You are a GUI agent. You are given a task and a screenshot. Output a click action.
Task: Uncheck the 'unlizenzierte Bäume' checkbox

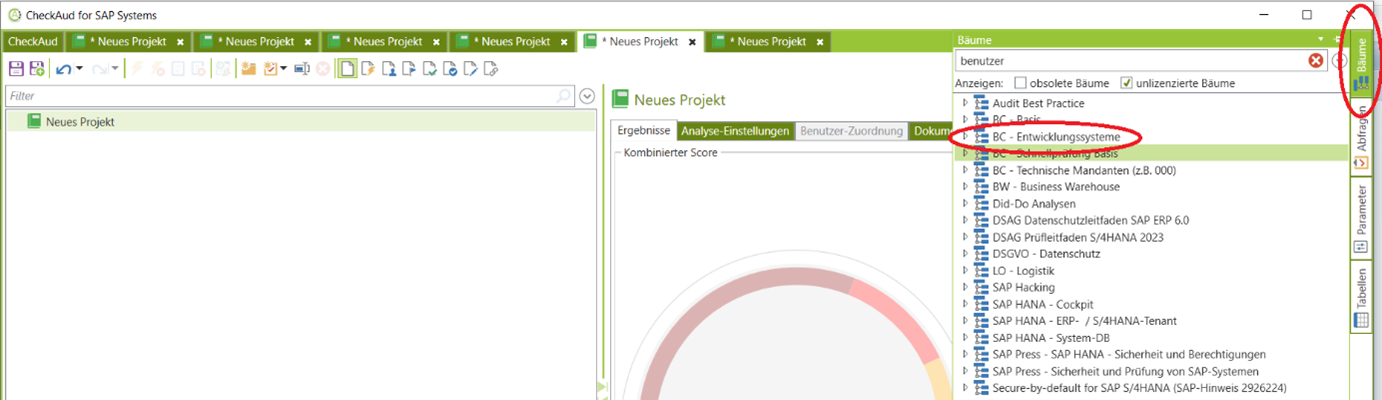[x=1127, y=83]
